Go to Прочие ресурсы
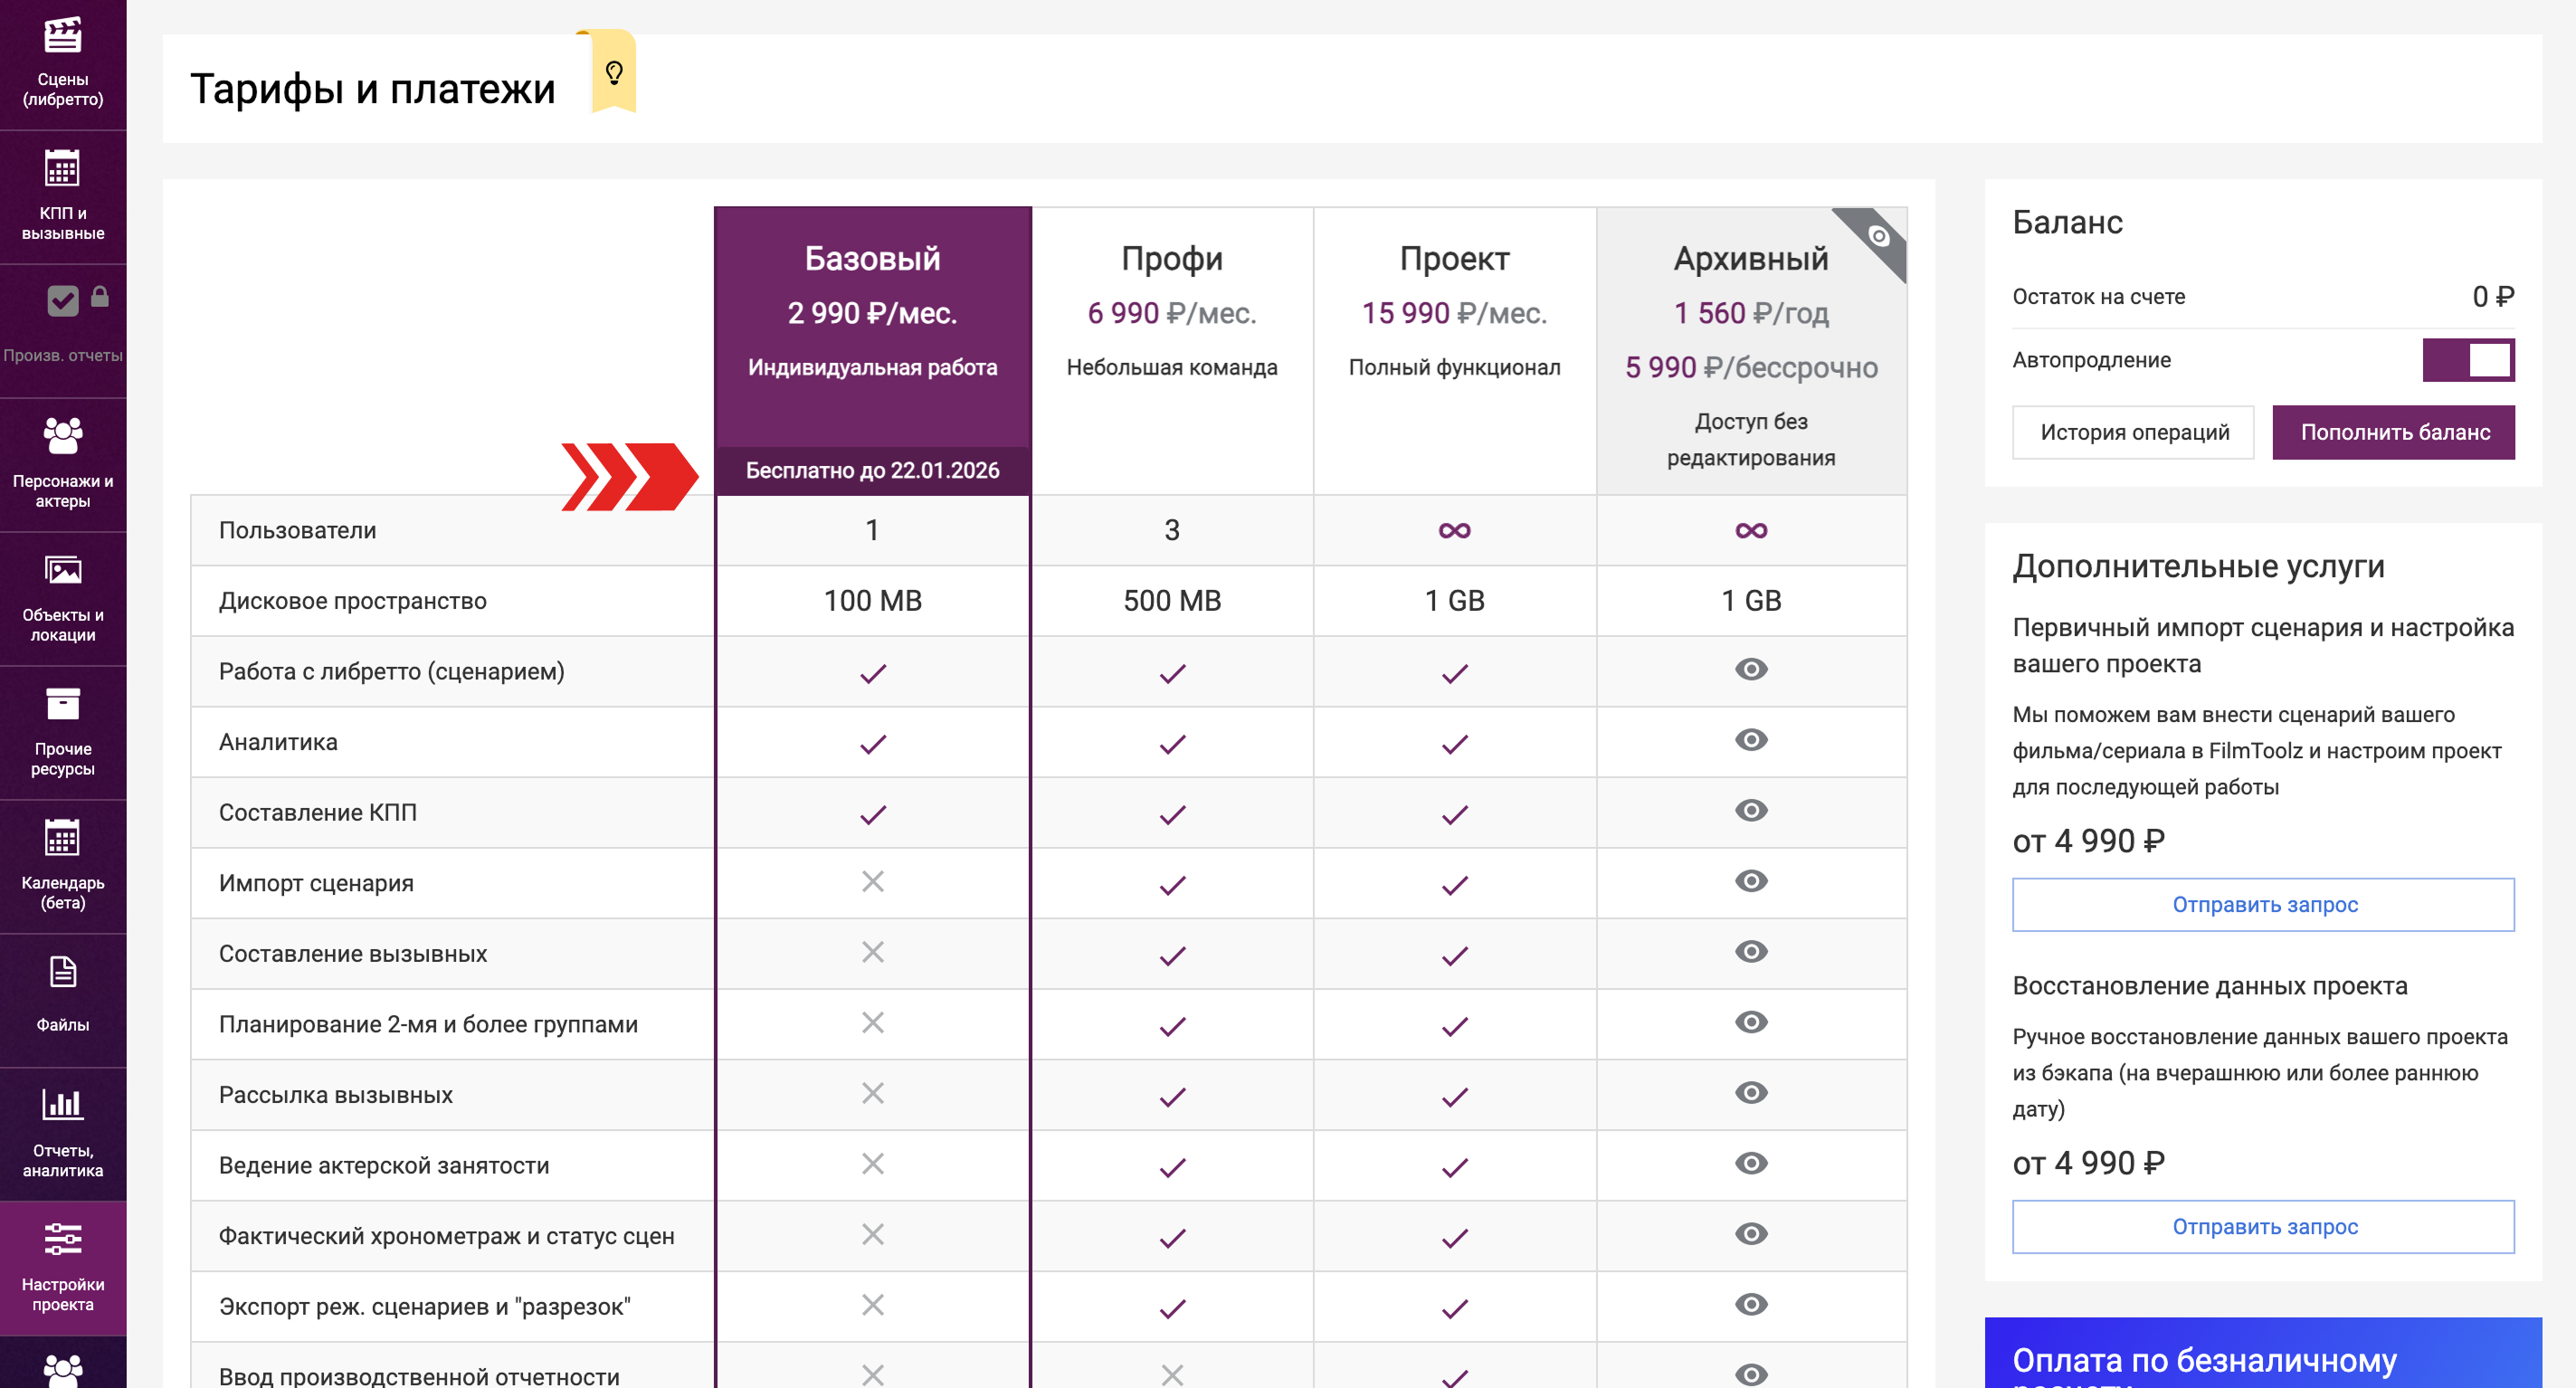This screenshot has width=2576, height=1388. (x=62, y=732)
